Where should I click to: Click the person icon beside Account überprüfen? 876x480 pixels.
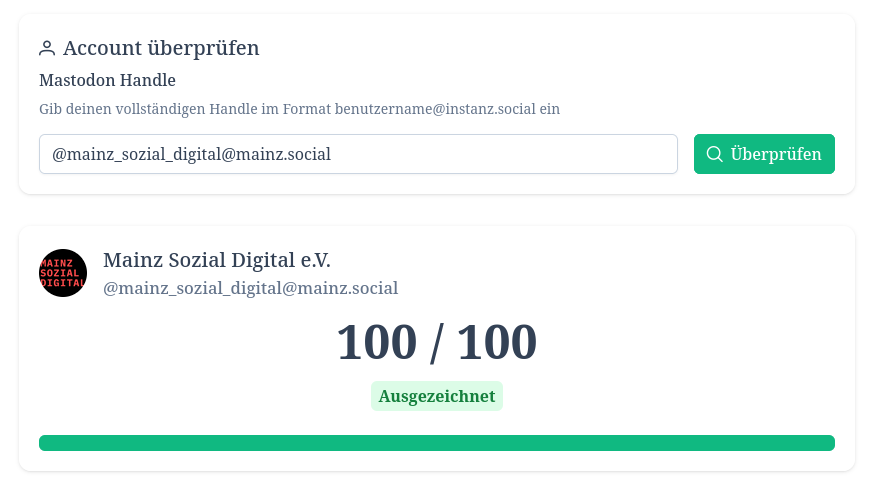47,48
